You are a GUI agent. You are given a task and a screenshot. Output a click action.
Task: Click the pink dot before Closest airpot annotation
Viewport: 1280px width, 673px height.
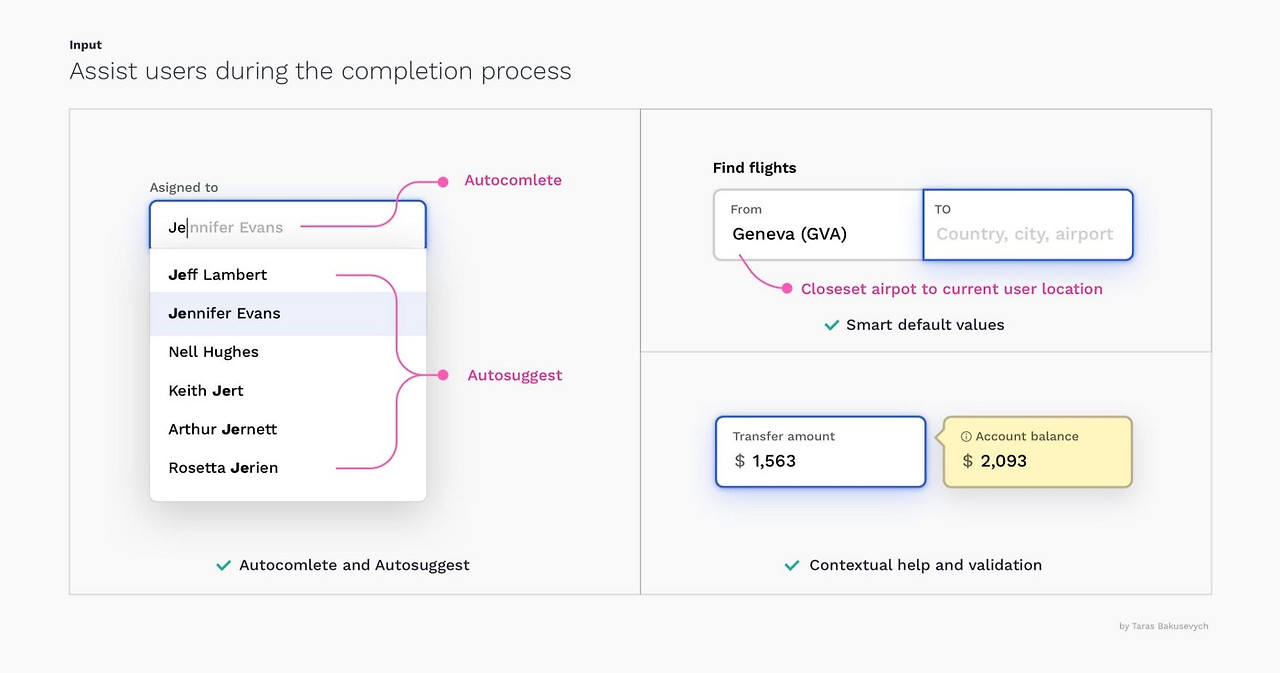[789, 289]
